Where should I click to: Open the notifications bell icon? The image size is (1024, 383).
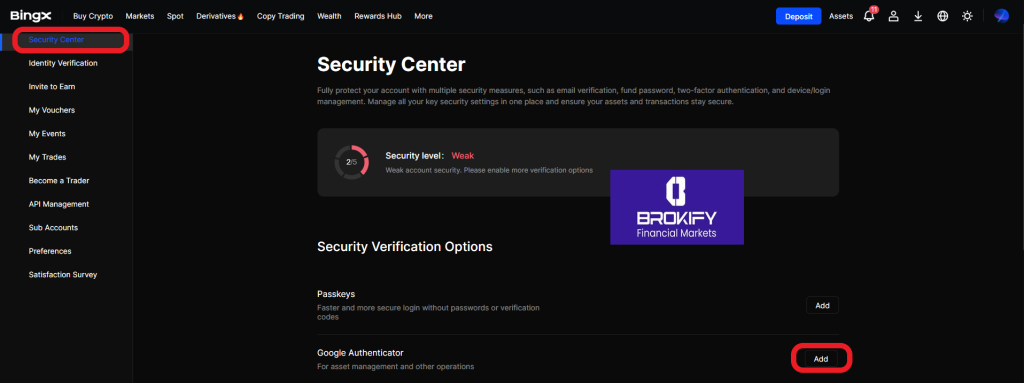[x=869, y=16]
